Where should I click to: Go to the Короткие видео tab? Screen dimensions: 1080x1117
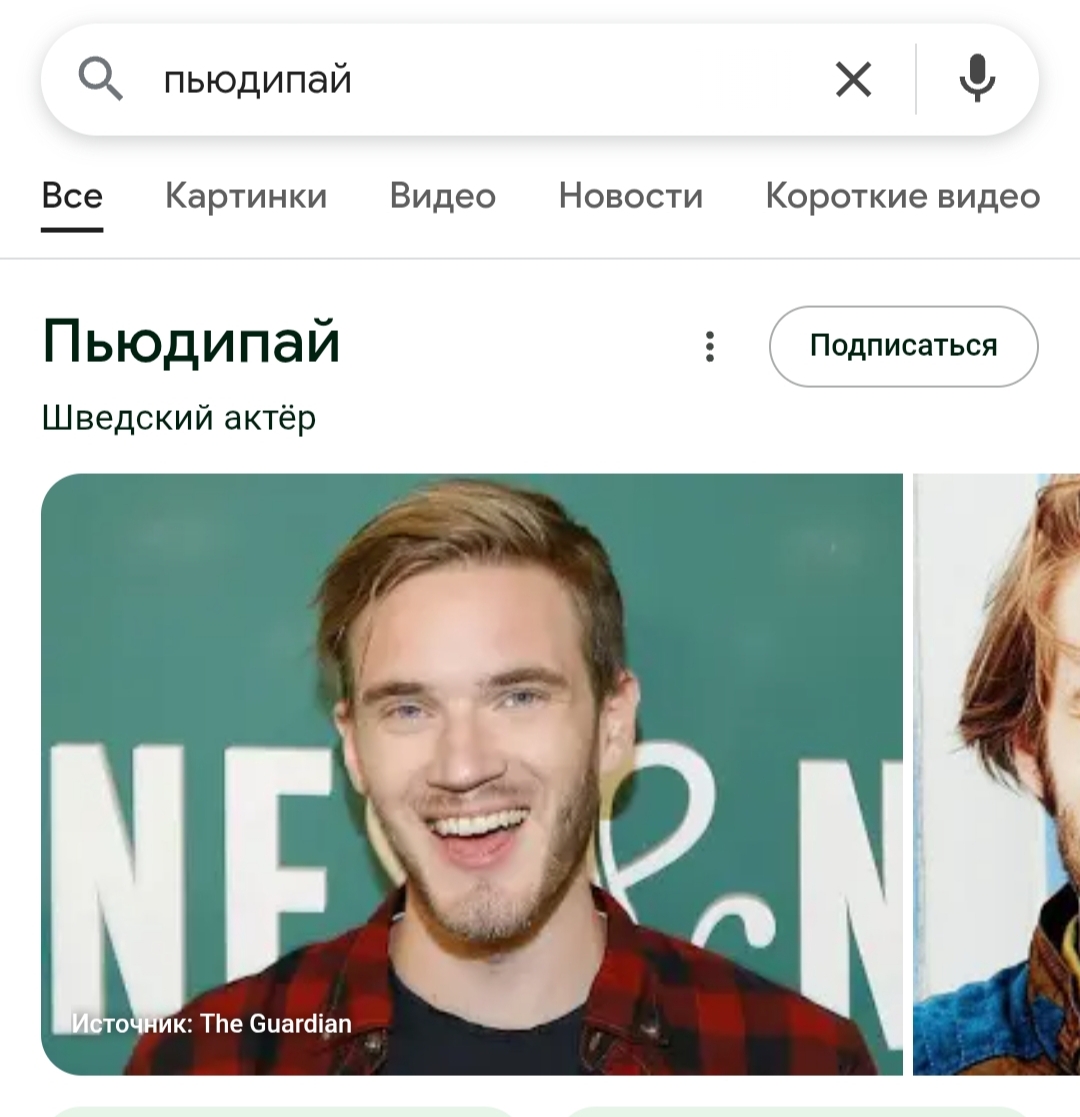point(903,195)
